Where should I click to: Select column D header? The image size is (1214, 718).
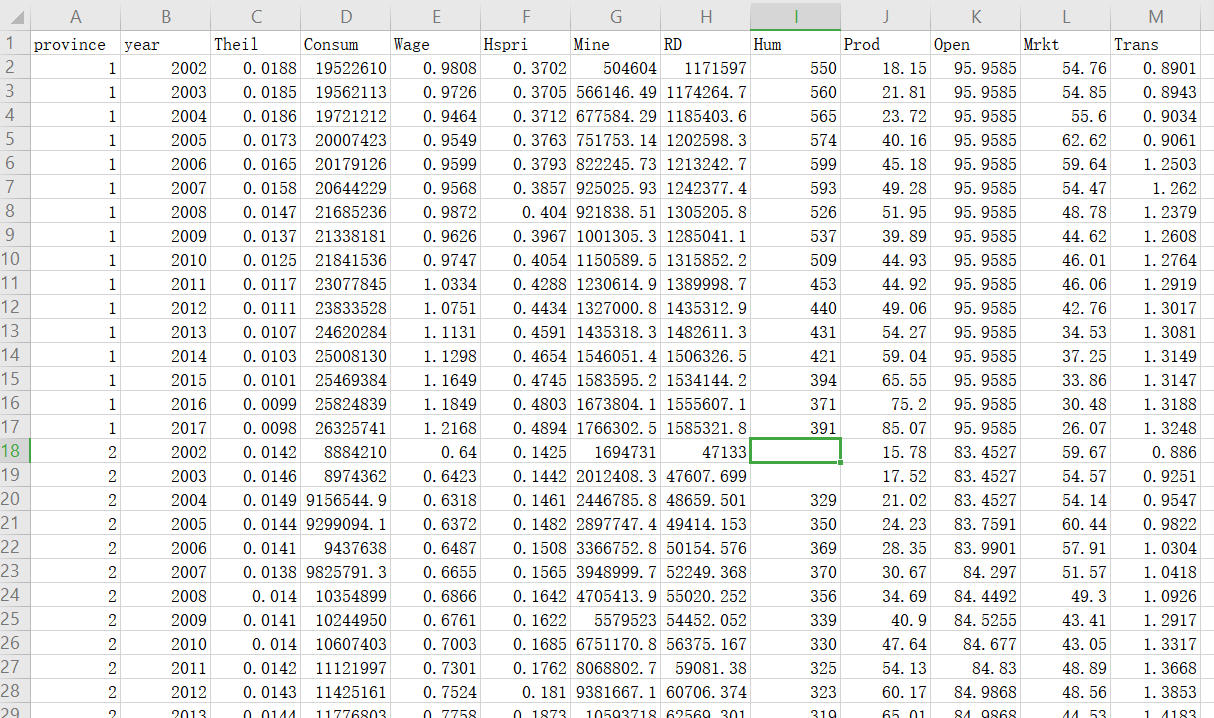pos(346,16)
